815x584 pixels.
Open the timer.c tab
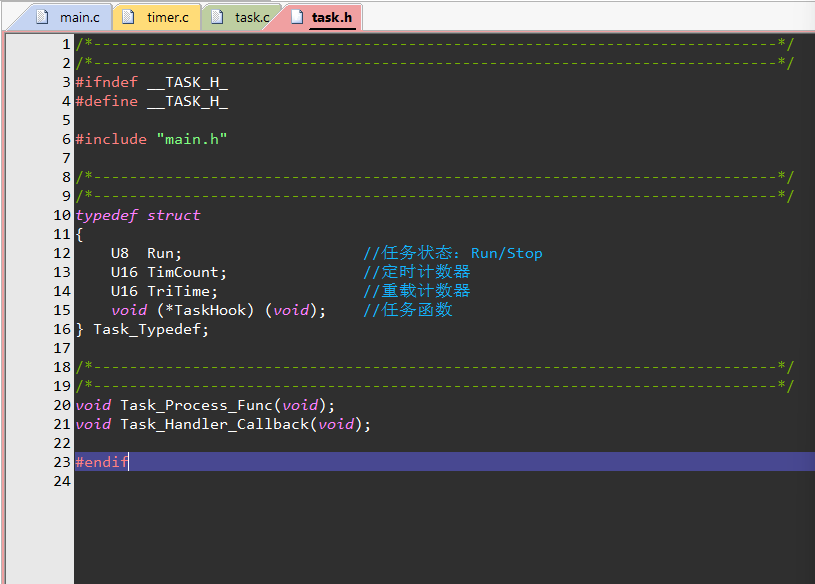click(156, 17)
